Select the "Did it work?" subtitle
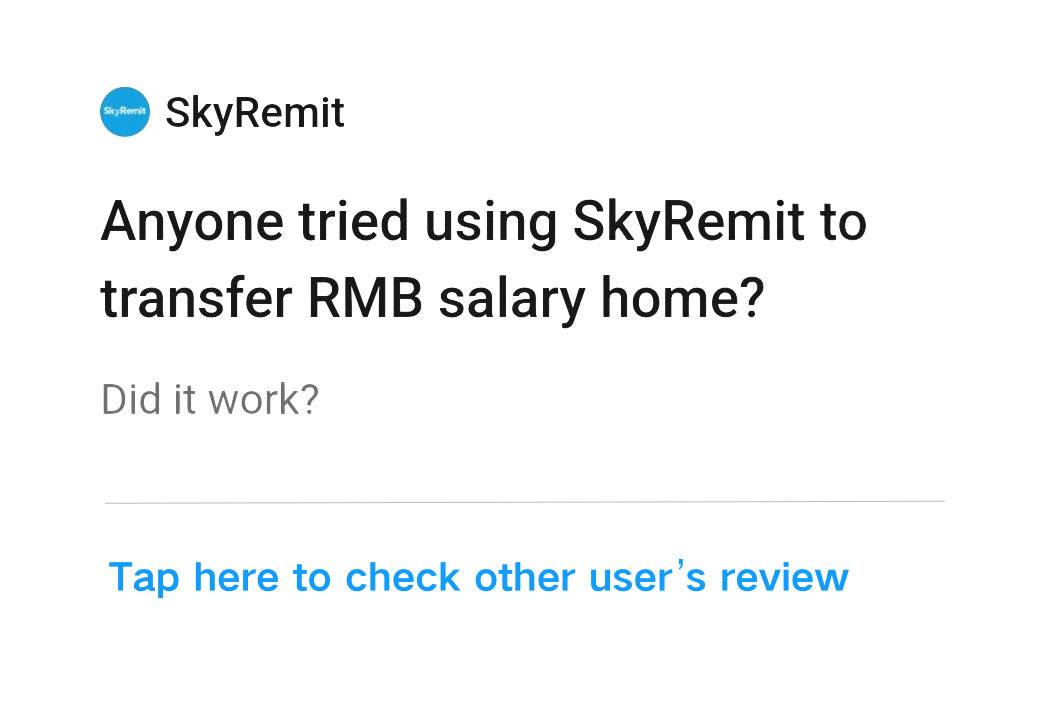Image resolution: width=1050 pixels, height=701 pixels. [x=210, y=400]
